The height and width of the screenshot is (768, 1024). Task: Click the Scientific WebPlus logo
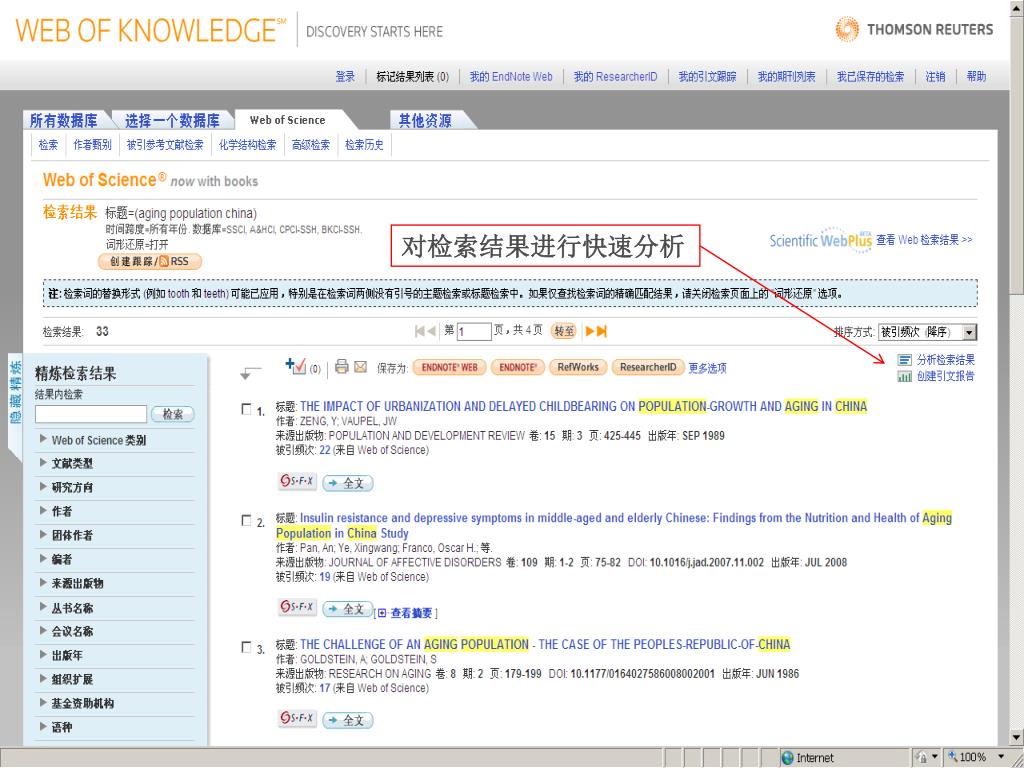coord(820,240)
